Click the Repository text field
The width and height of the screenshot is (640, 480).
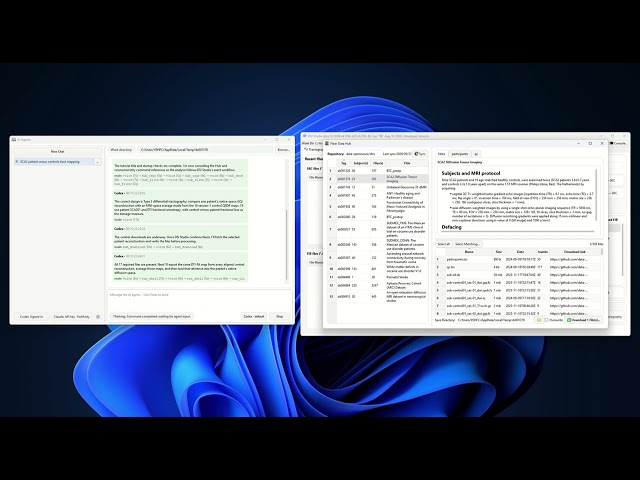pos(362,154)
